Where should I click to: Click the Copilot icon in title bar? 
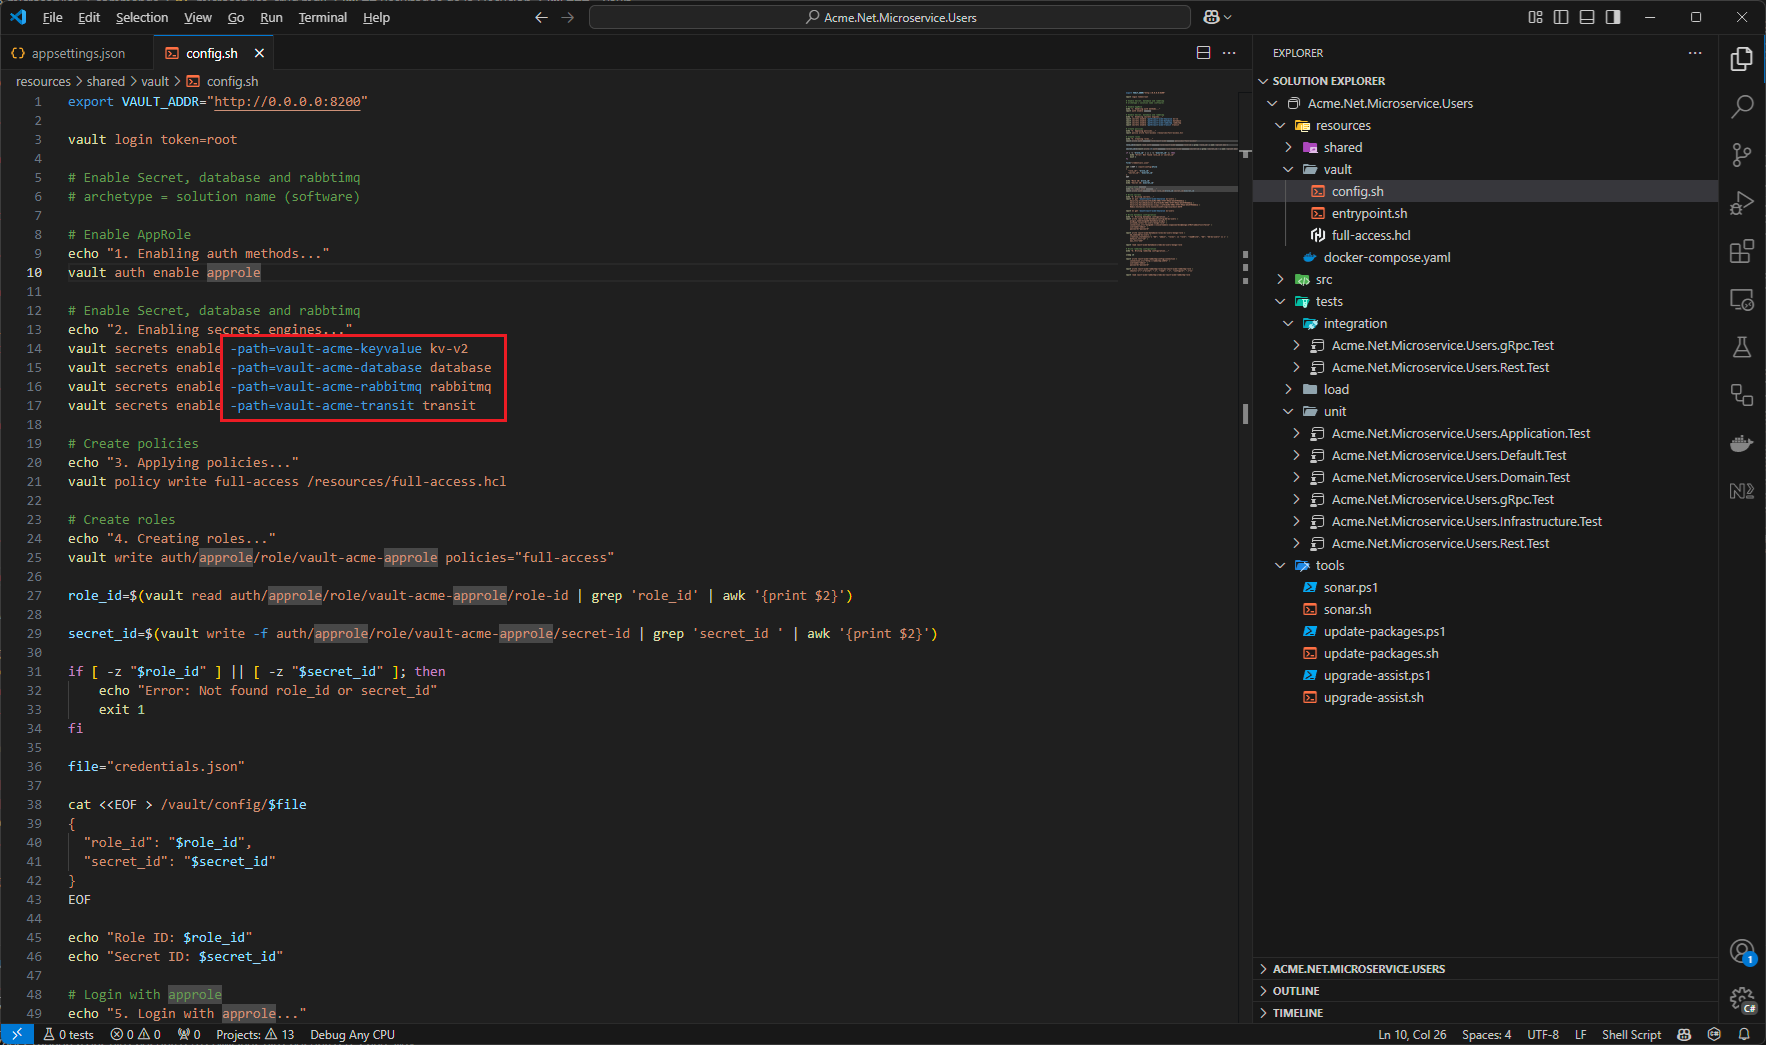[1212, 17]
